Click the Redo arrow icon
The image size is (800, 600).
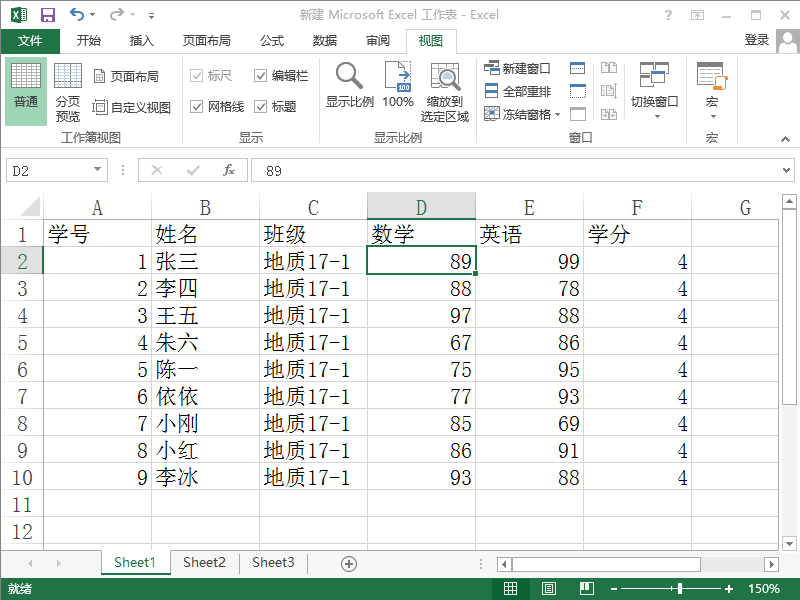[116, 14]
